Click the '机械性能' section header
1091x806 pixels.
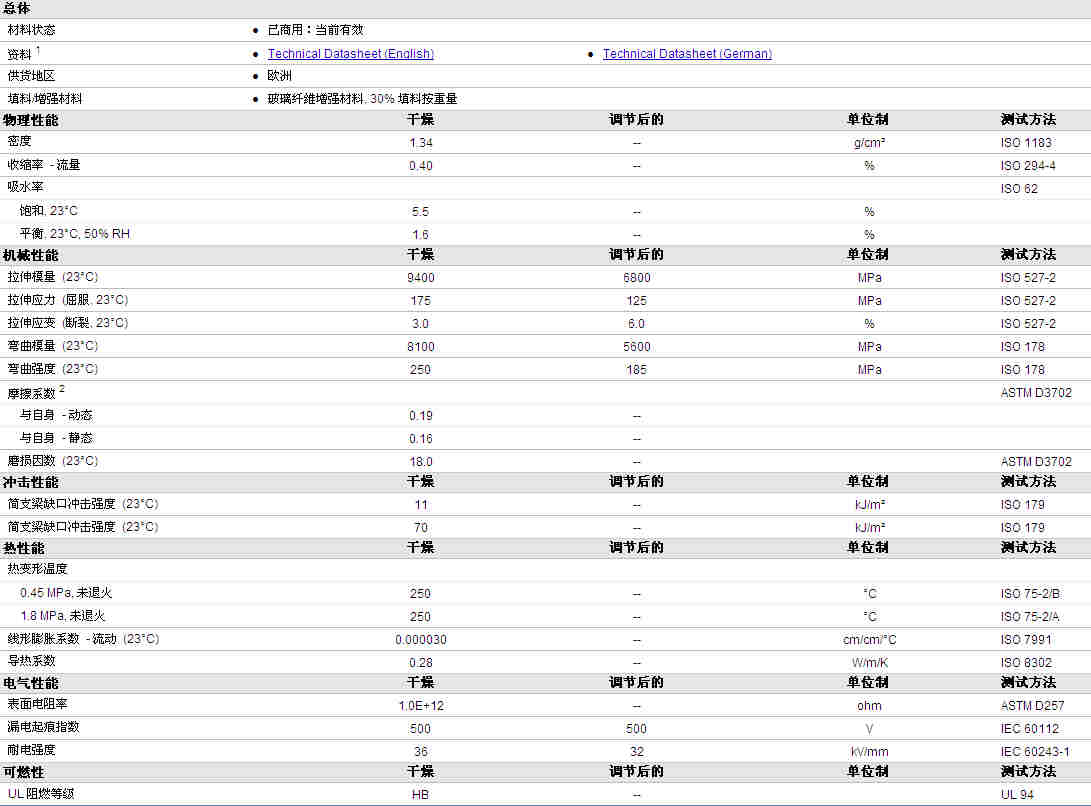(x=31, y=255)
